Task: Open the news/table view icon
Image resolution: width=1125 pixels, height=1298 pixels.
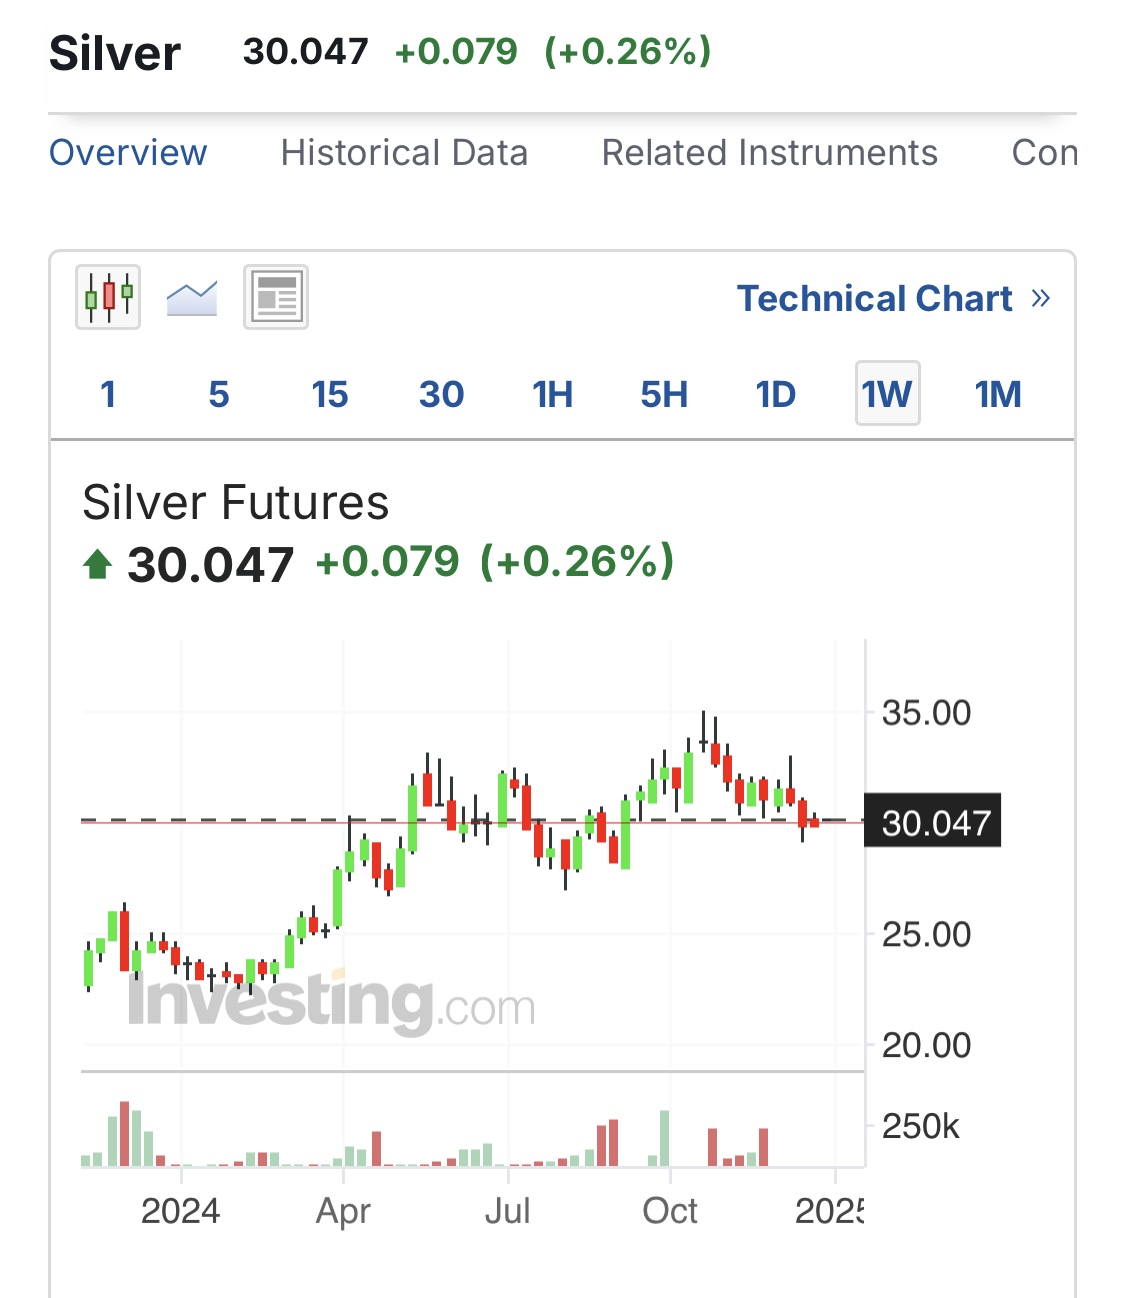Action: [276, 297]
